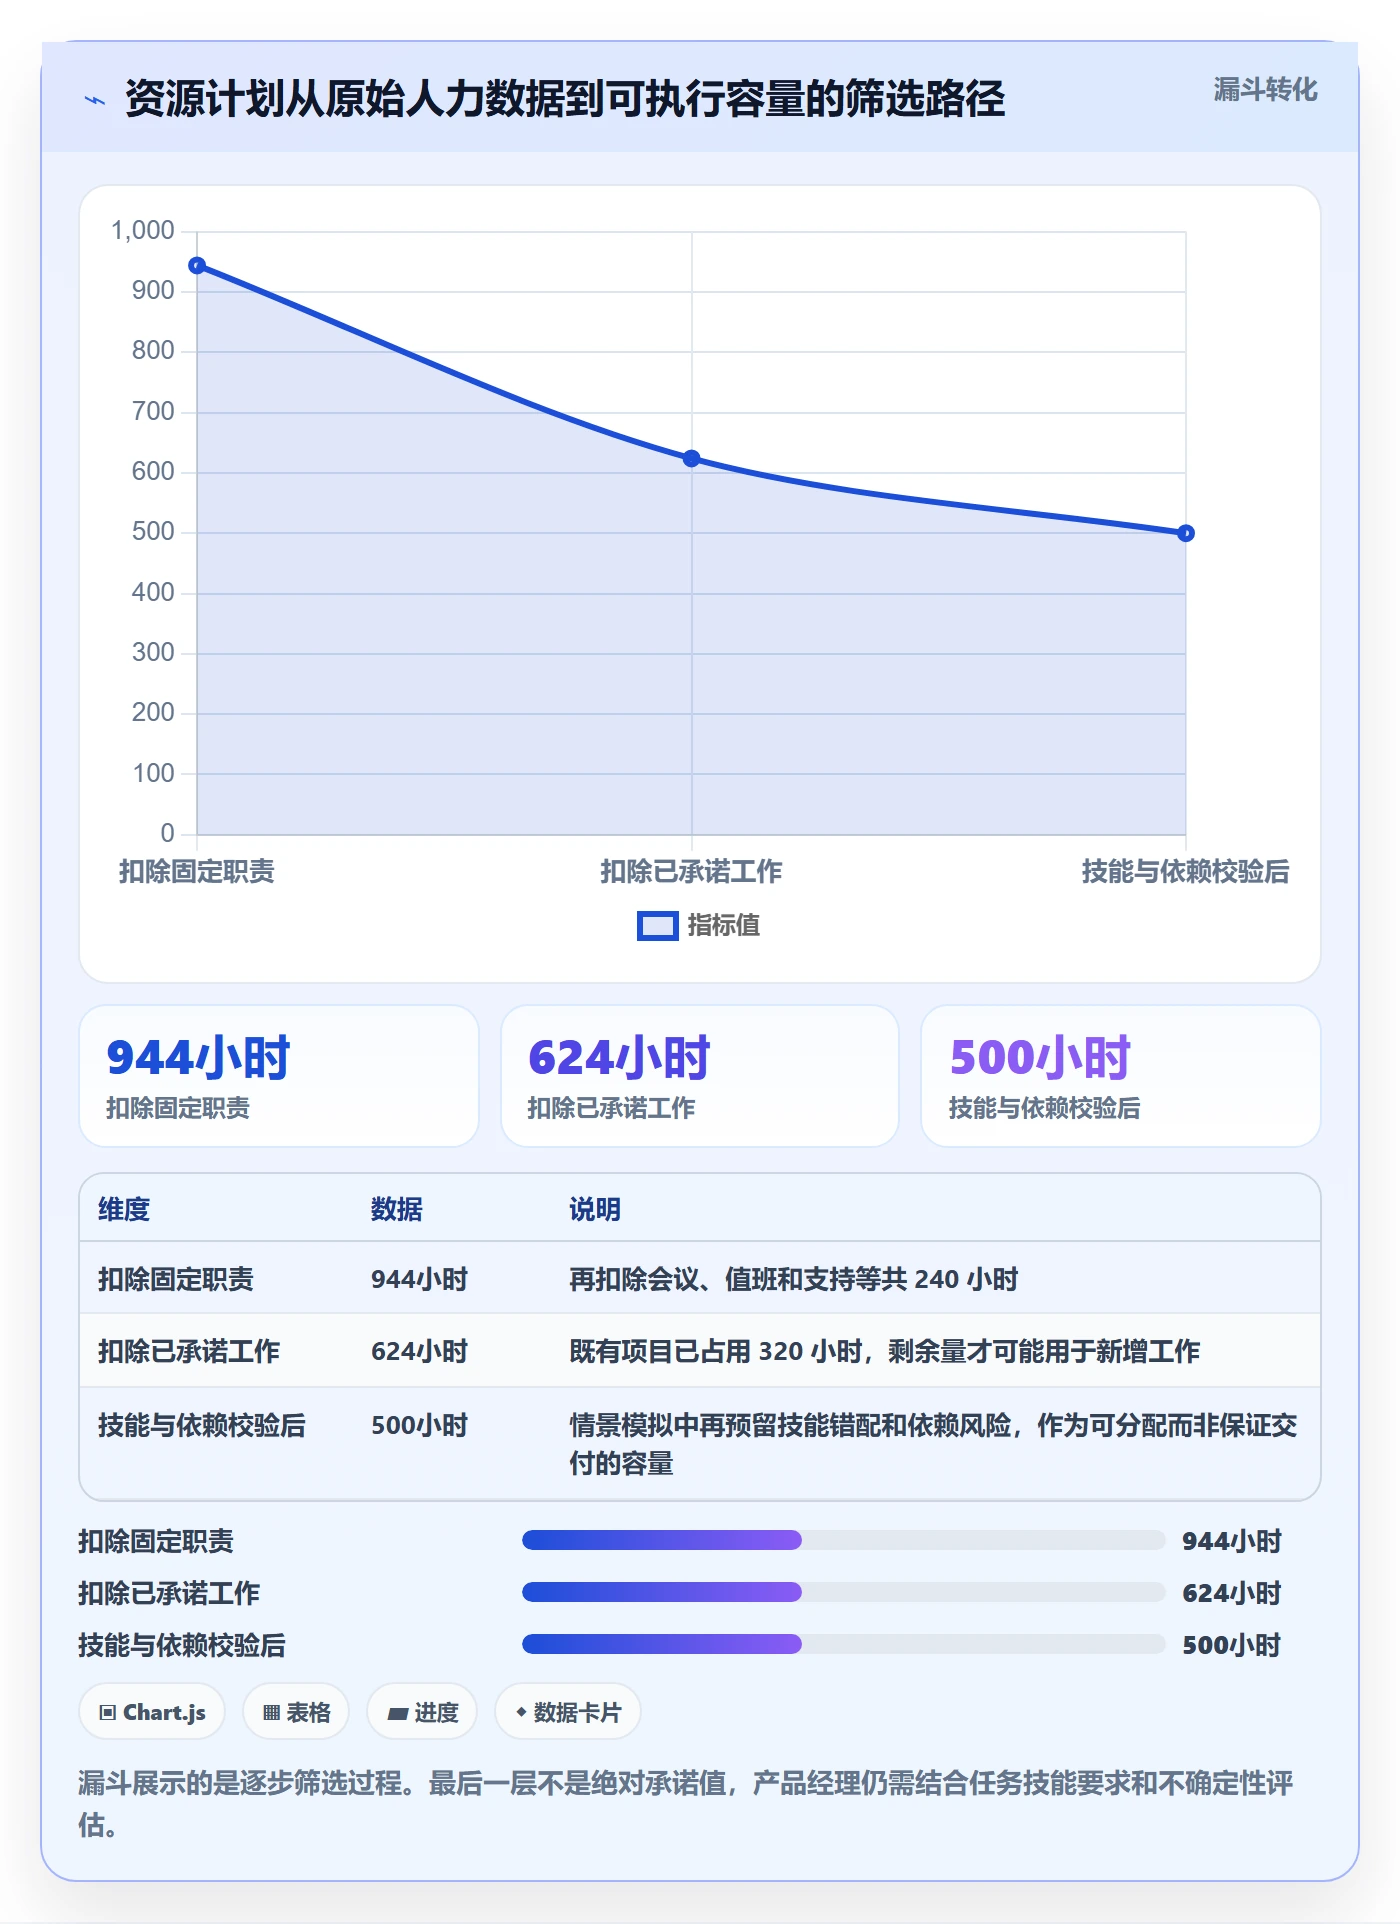Screen dimensions: 1400x1924
Task: Click the 指标值 legend label
Action: (x=724, y=926)
